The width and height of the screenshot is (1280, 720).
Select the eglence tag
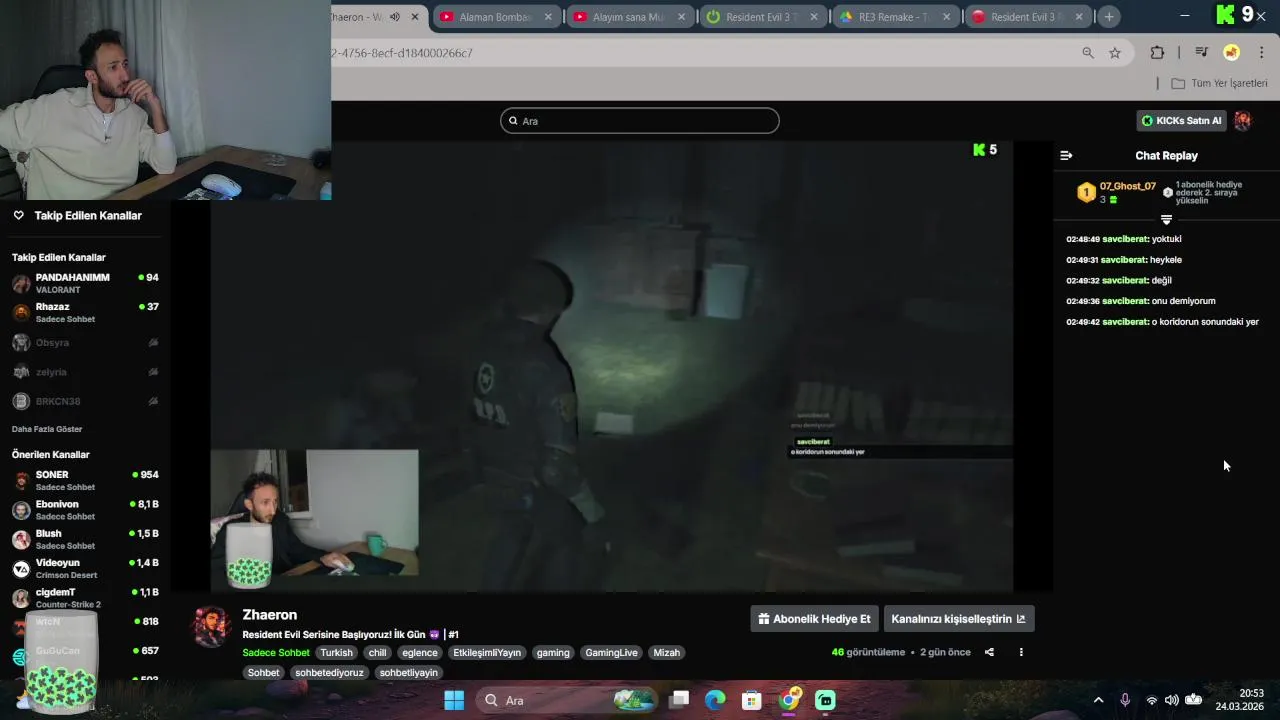[x=420, y=653]
